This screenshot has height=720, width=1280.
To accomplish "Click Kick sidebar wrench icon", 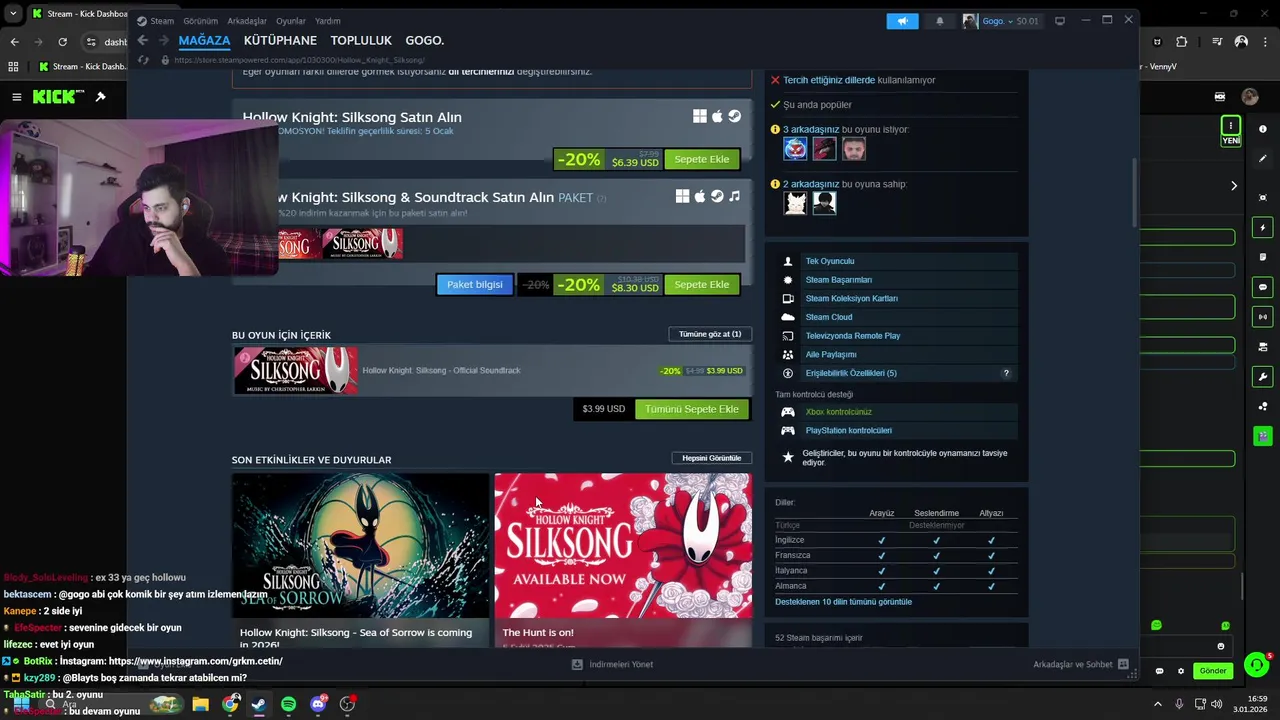I will [1263, 377].
